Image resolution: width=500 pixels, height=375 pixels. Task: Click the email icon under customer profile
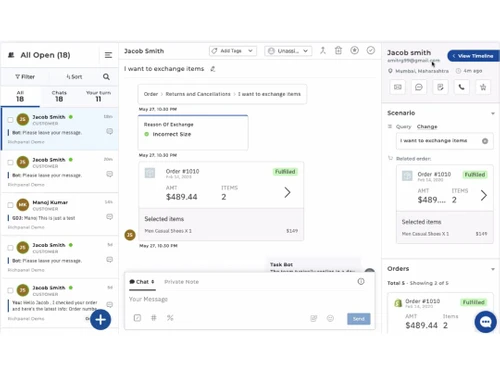click(398, 87)
